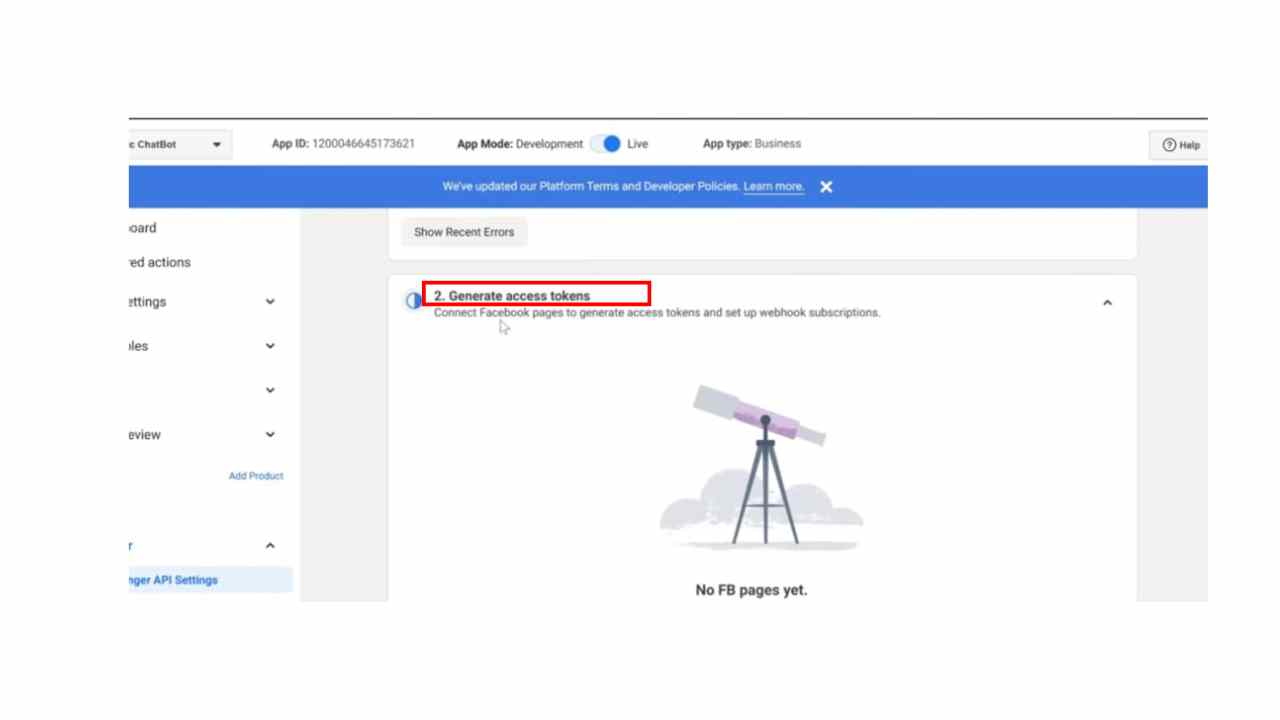Open Required actions in the sidebar
Screen dimensions: 1280x720
(x=160, y=262)
